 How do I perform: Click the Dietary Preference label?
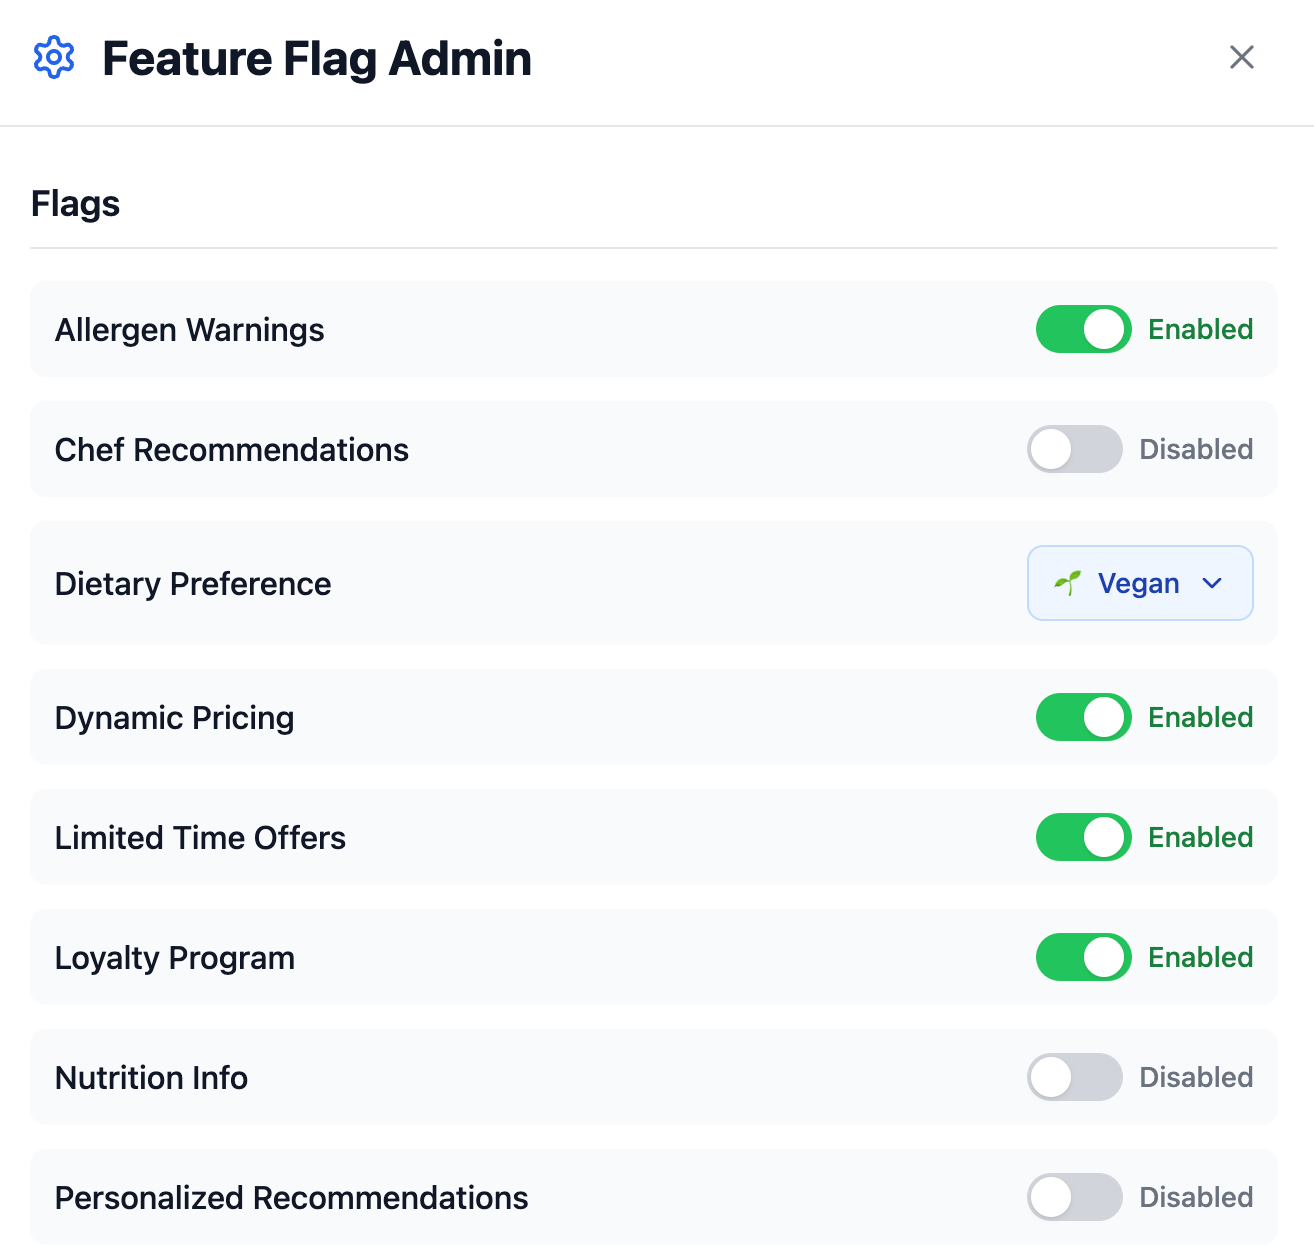[x=193, y=583]
